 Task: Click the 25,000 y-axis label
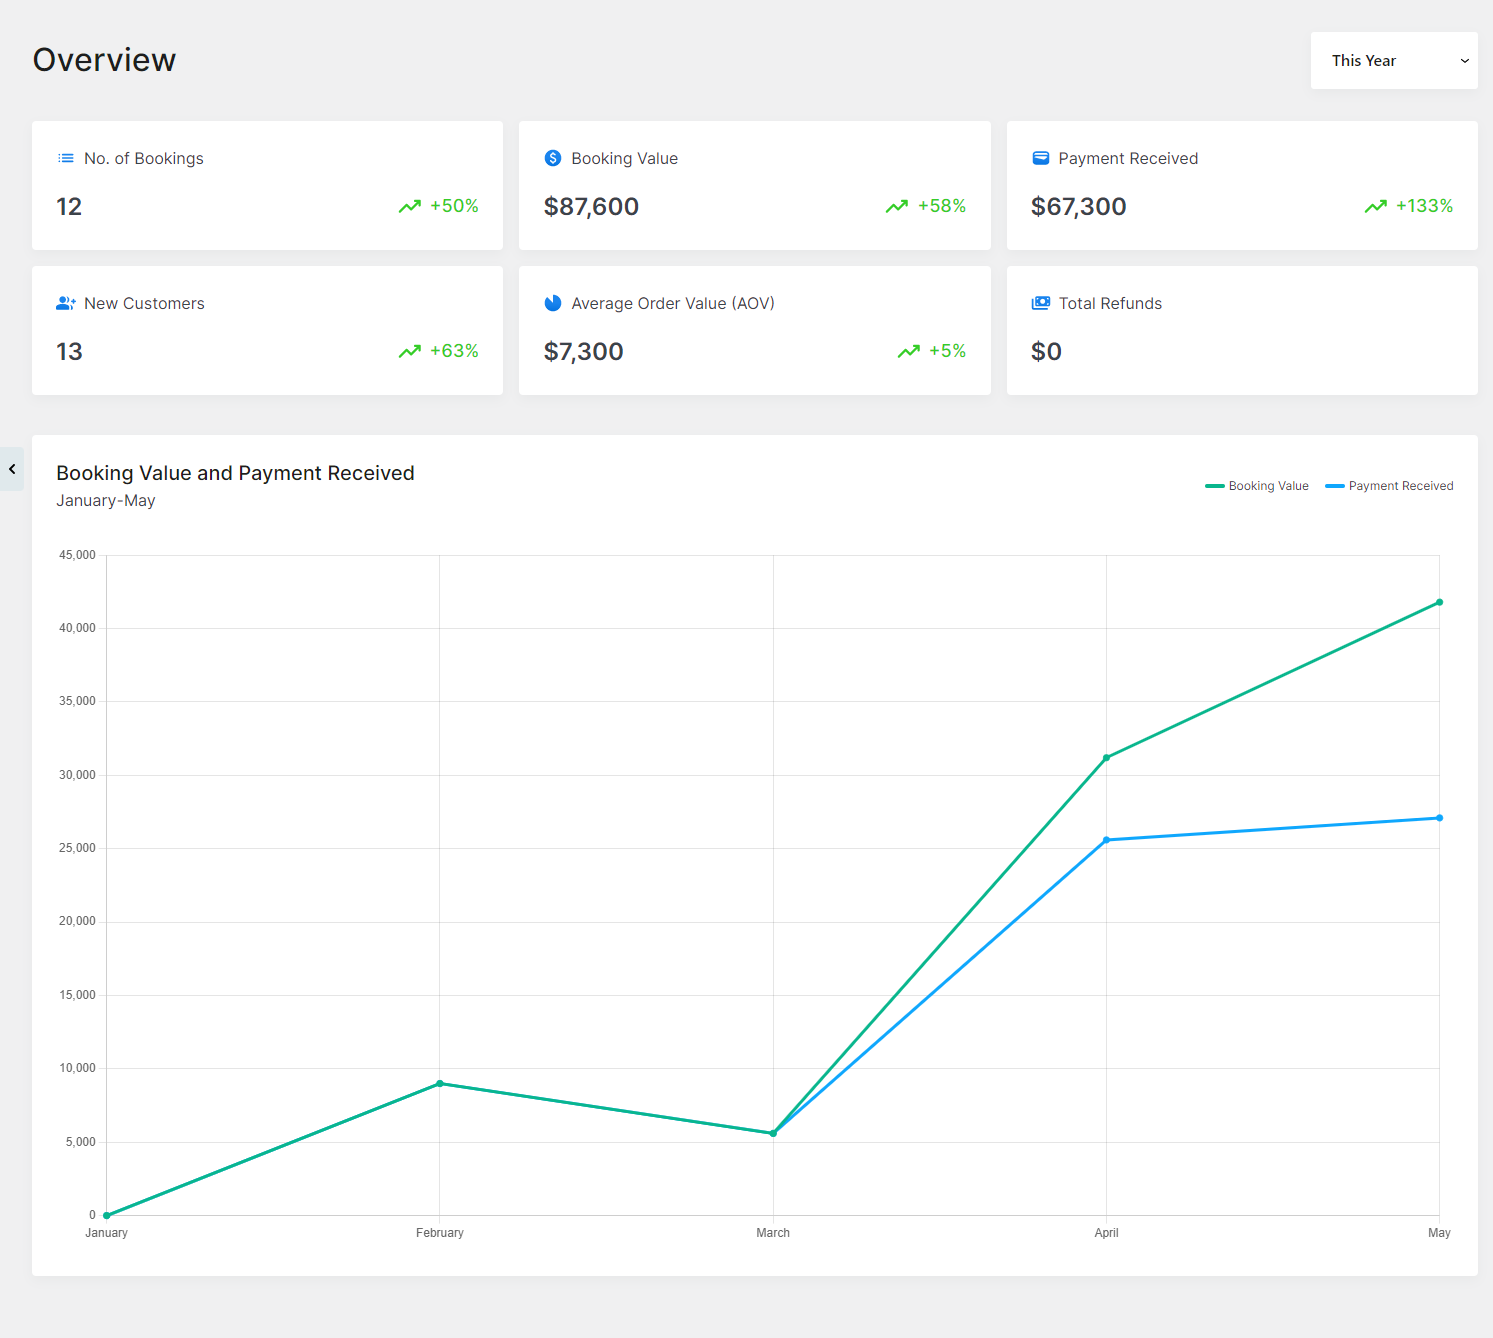(x=77, y=848)
